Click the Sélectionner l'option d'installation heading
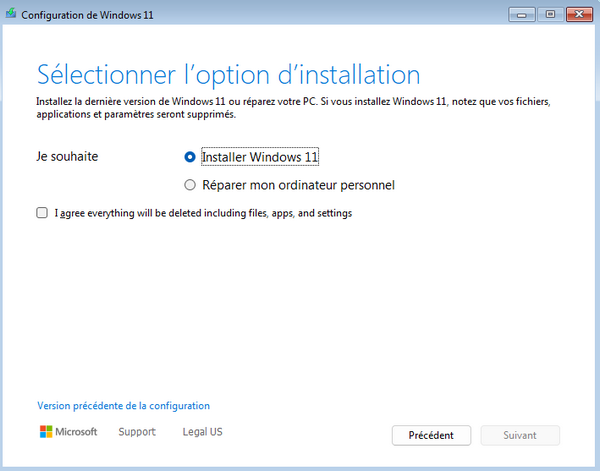 [228, 74]
